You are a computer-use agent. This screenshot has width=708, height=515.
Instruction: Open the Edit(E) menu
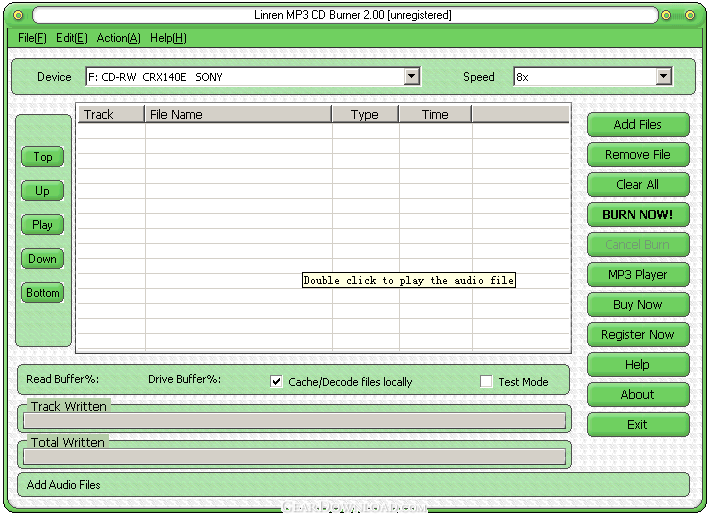(x=72, y=38)
